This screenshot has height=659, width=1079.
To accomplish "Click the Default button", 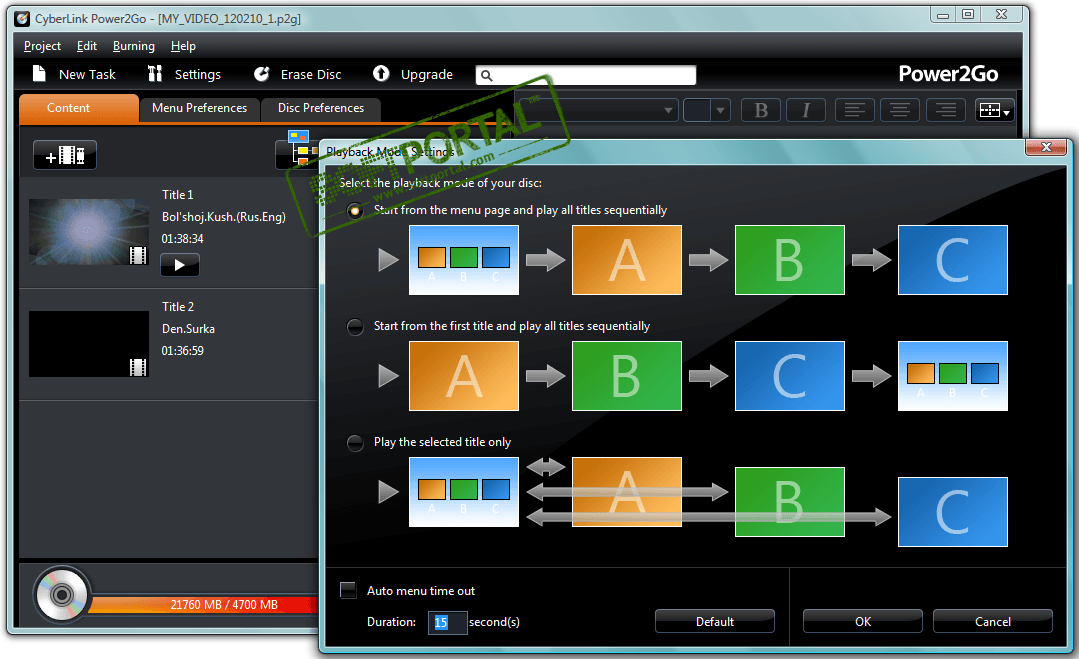I will (x=714, y=621).
